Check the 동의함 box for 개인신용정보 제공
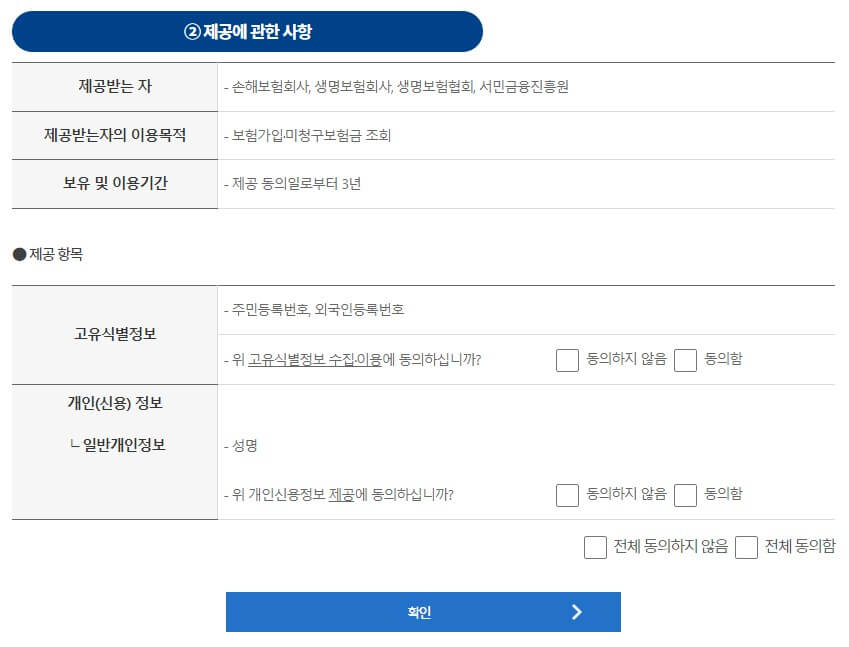Screen dimensions: 849x647 point(686,494)
